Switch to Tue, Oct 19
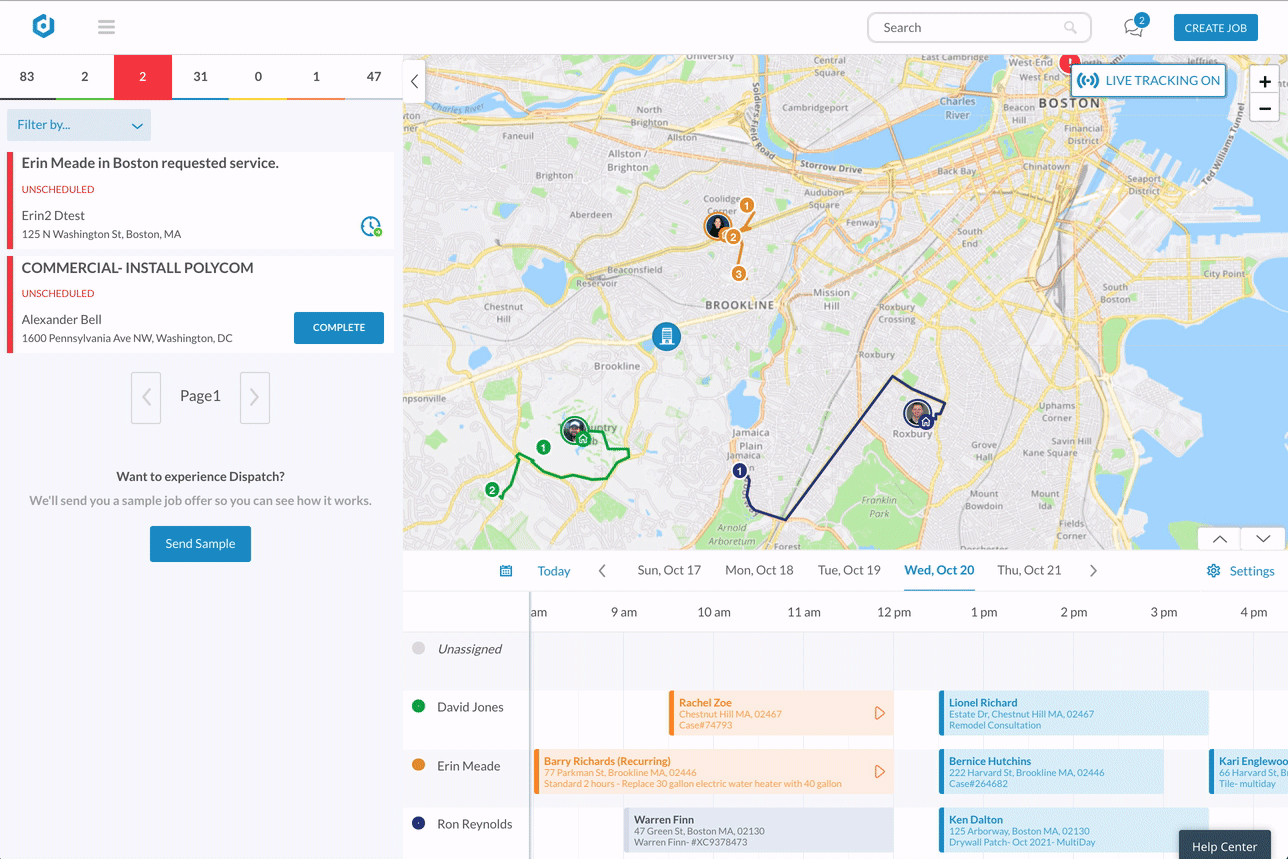The width and height of the screenshot is (1288, 859). (849, 570)
